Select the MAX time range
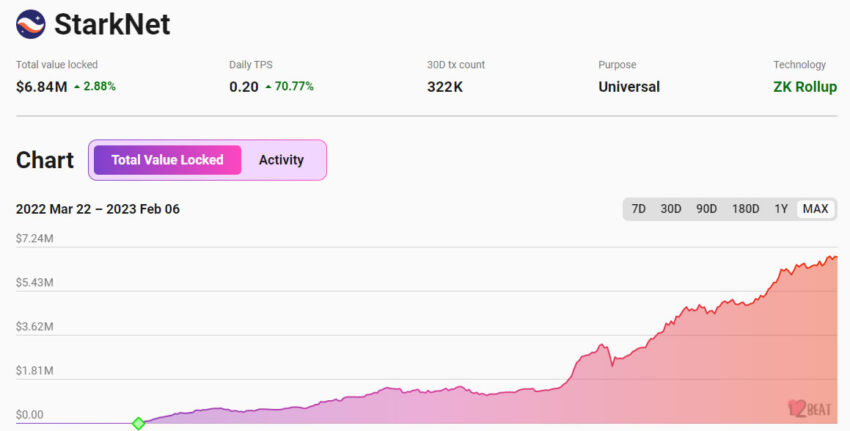Image resolution: width=850 pixels, height=431 pixels. 815,209
